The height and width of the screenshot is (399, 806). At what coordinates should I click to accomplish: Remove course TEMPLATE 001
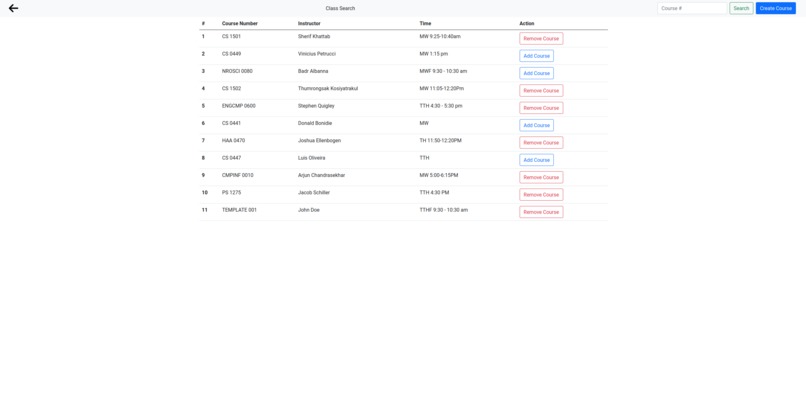coord(541,212)
